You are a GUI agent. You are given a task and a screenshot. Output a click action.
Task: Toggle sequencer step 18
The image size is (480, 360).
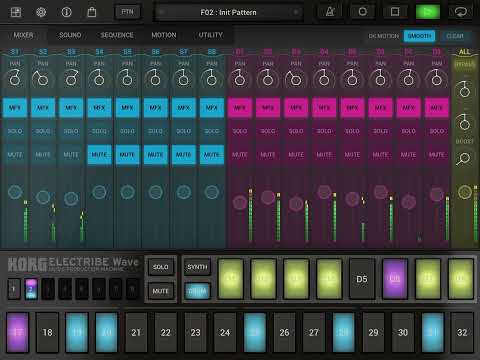coord(47,332)
